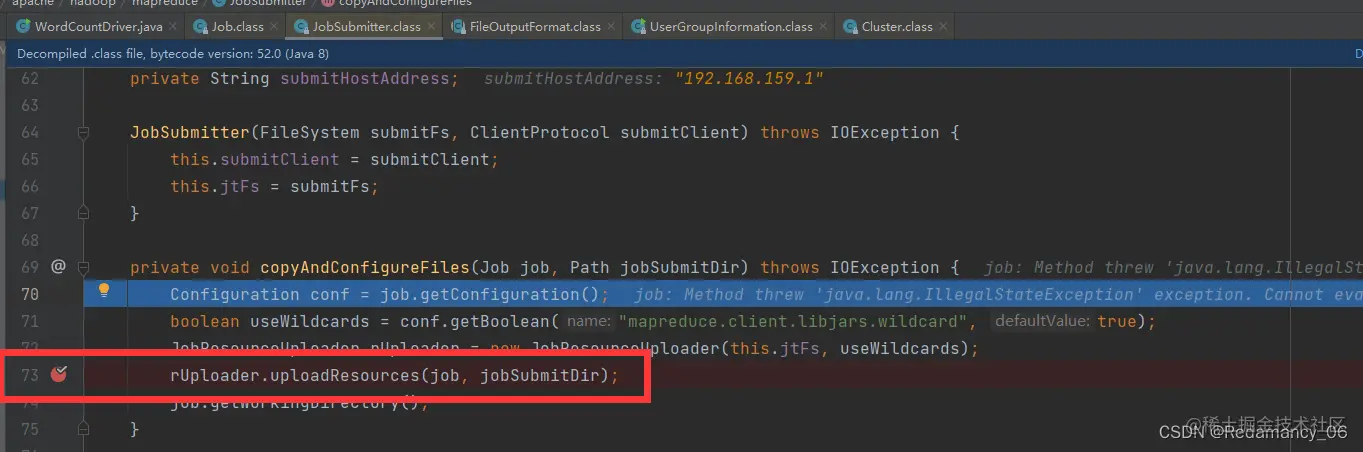Screen dimensions: 1363x452
Task: Click the @ gutter icon at line 69
Action: pyautogui.click(x=58, y=267)
